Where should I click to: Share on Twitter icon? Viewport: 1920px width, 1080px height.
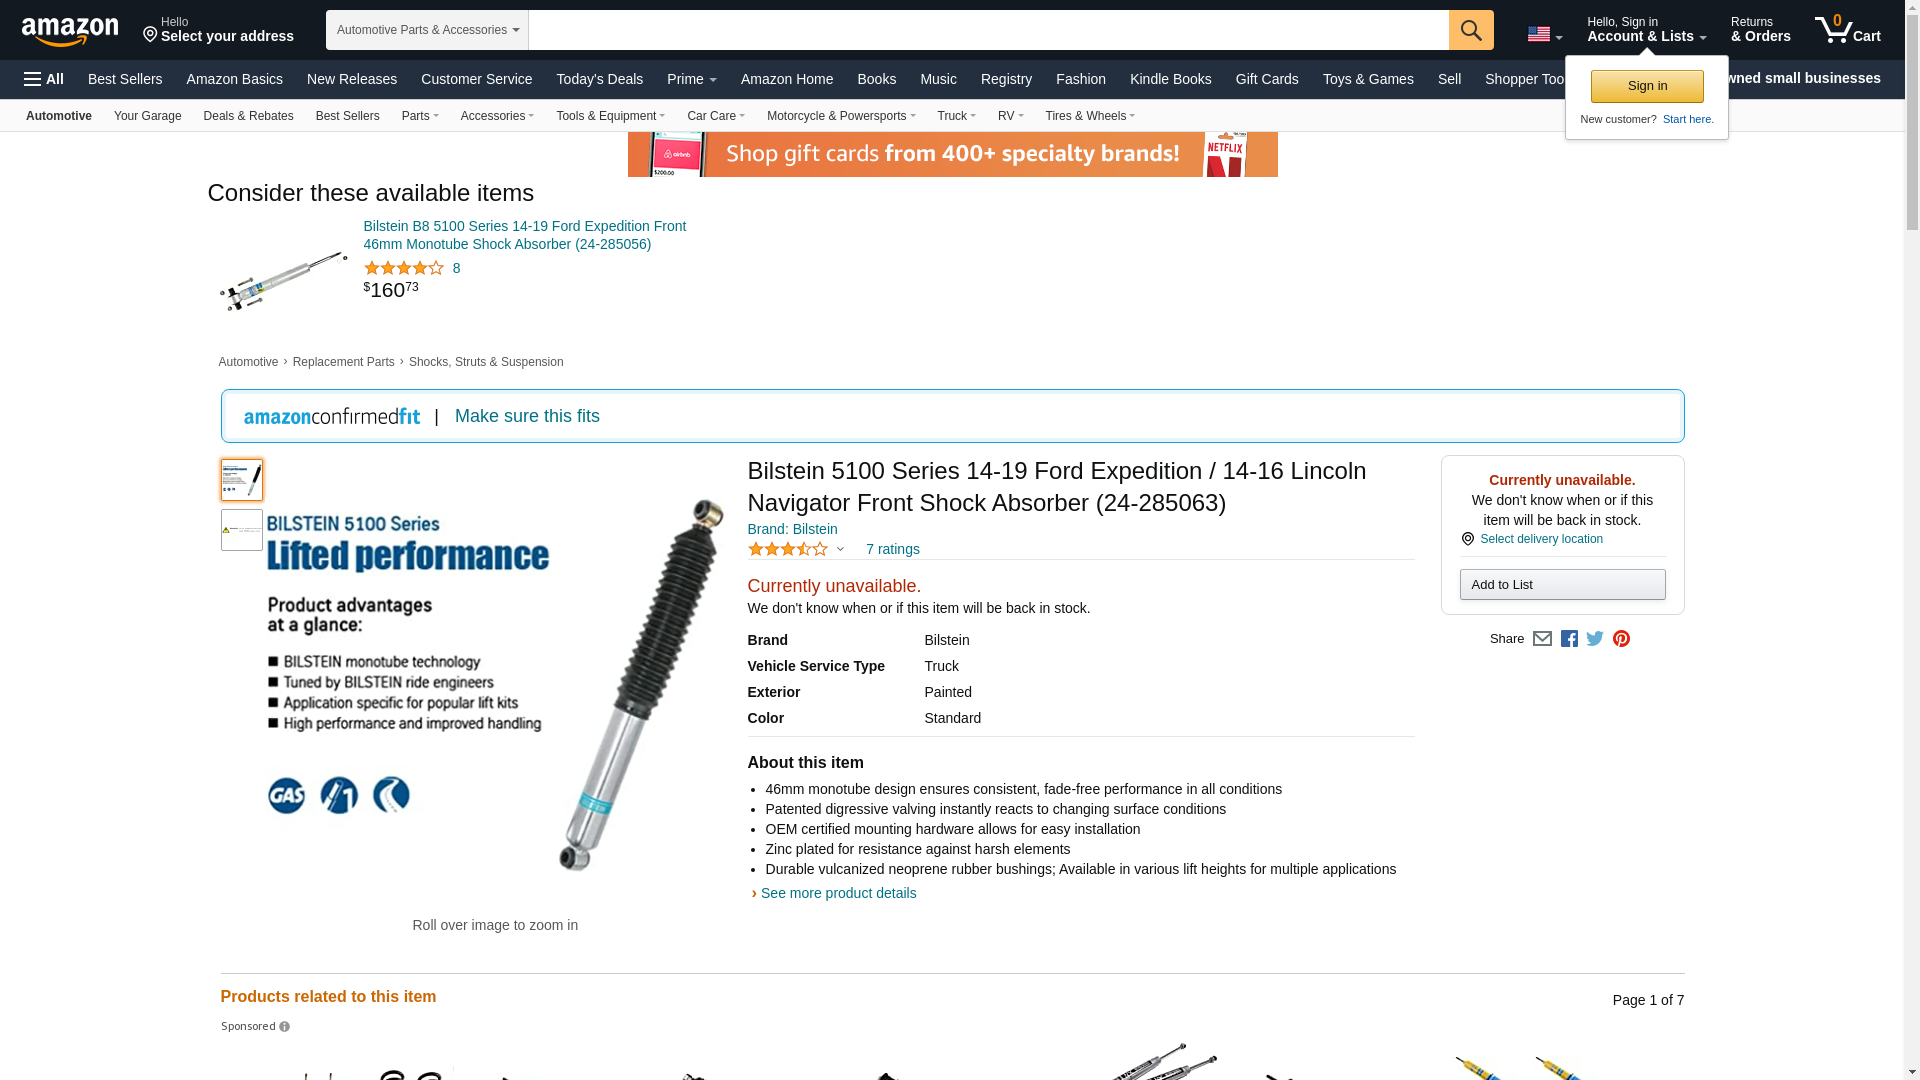click(1595, 639)
